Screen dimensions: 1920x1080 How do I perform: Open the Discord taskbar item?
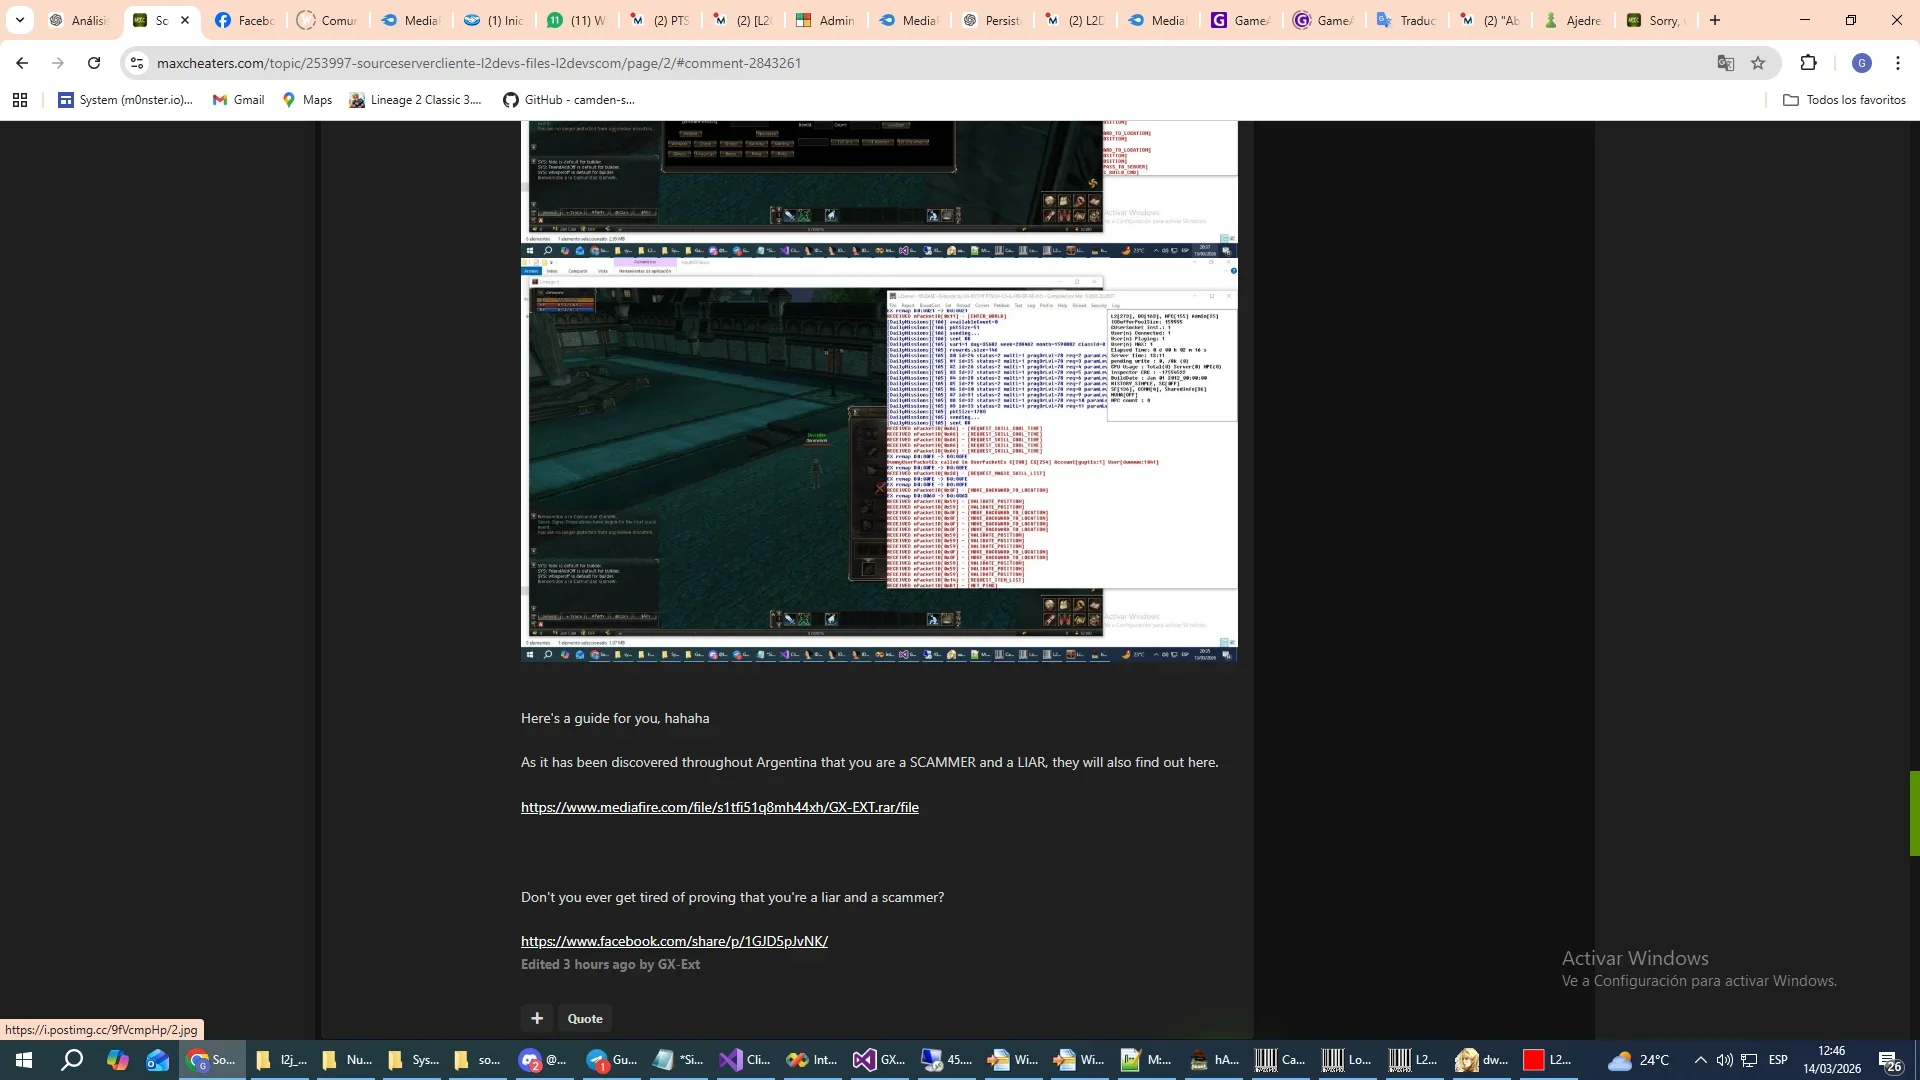coord(545,1060)
